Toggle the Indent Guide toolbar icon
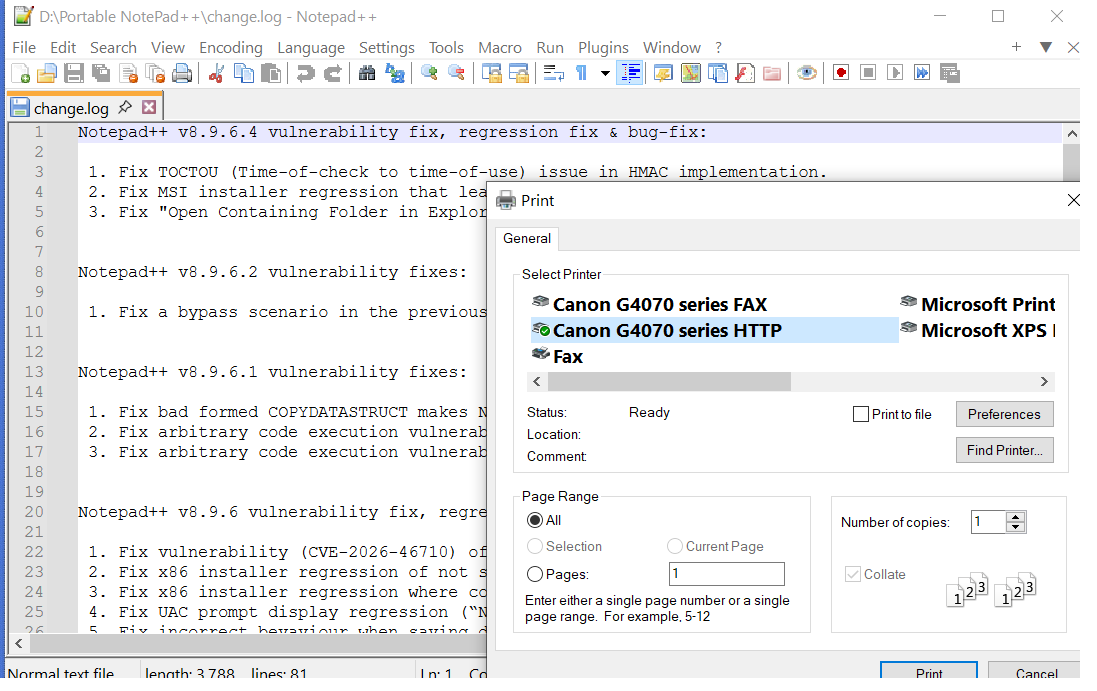Screen dimensions: 1097x691 [630, 73]
